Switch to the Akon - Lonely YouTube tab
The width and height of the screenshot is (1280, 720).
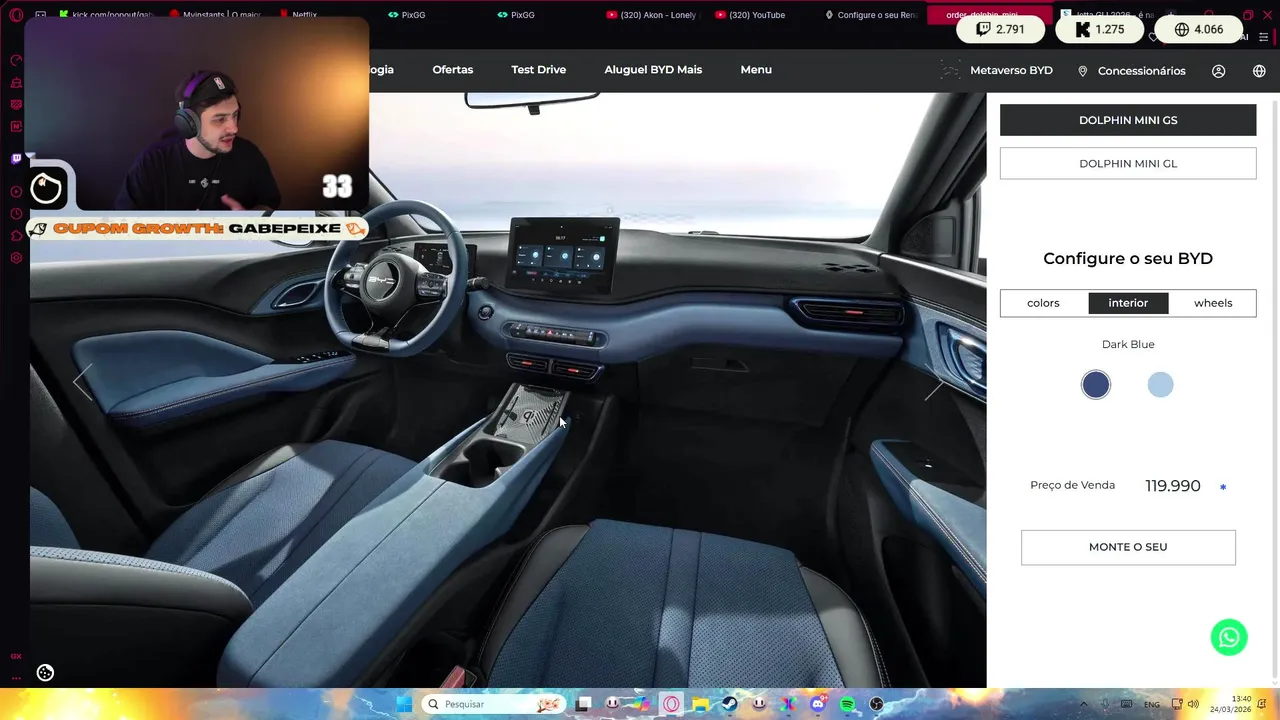[653, 15]
